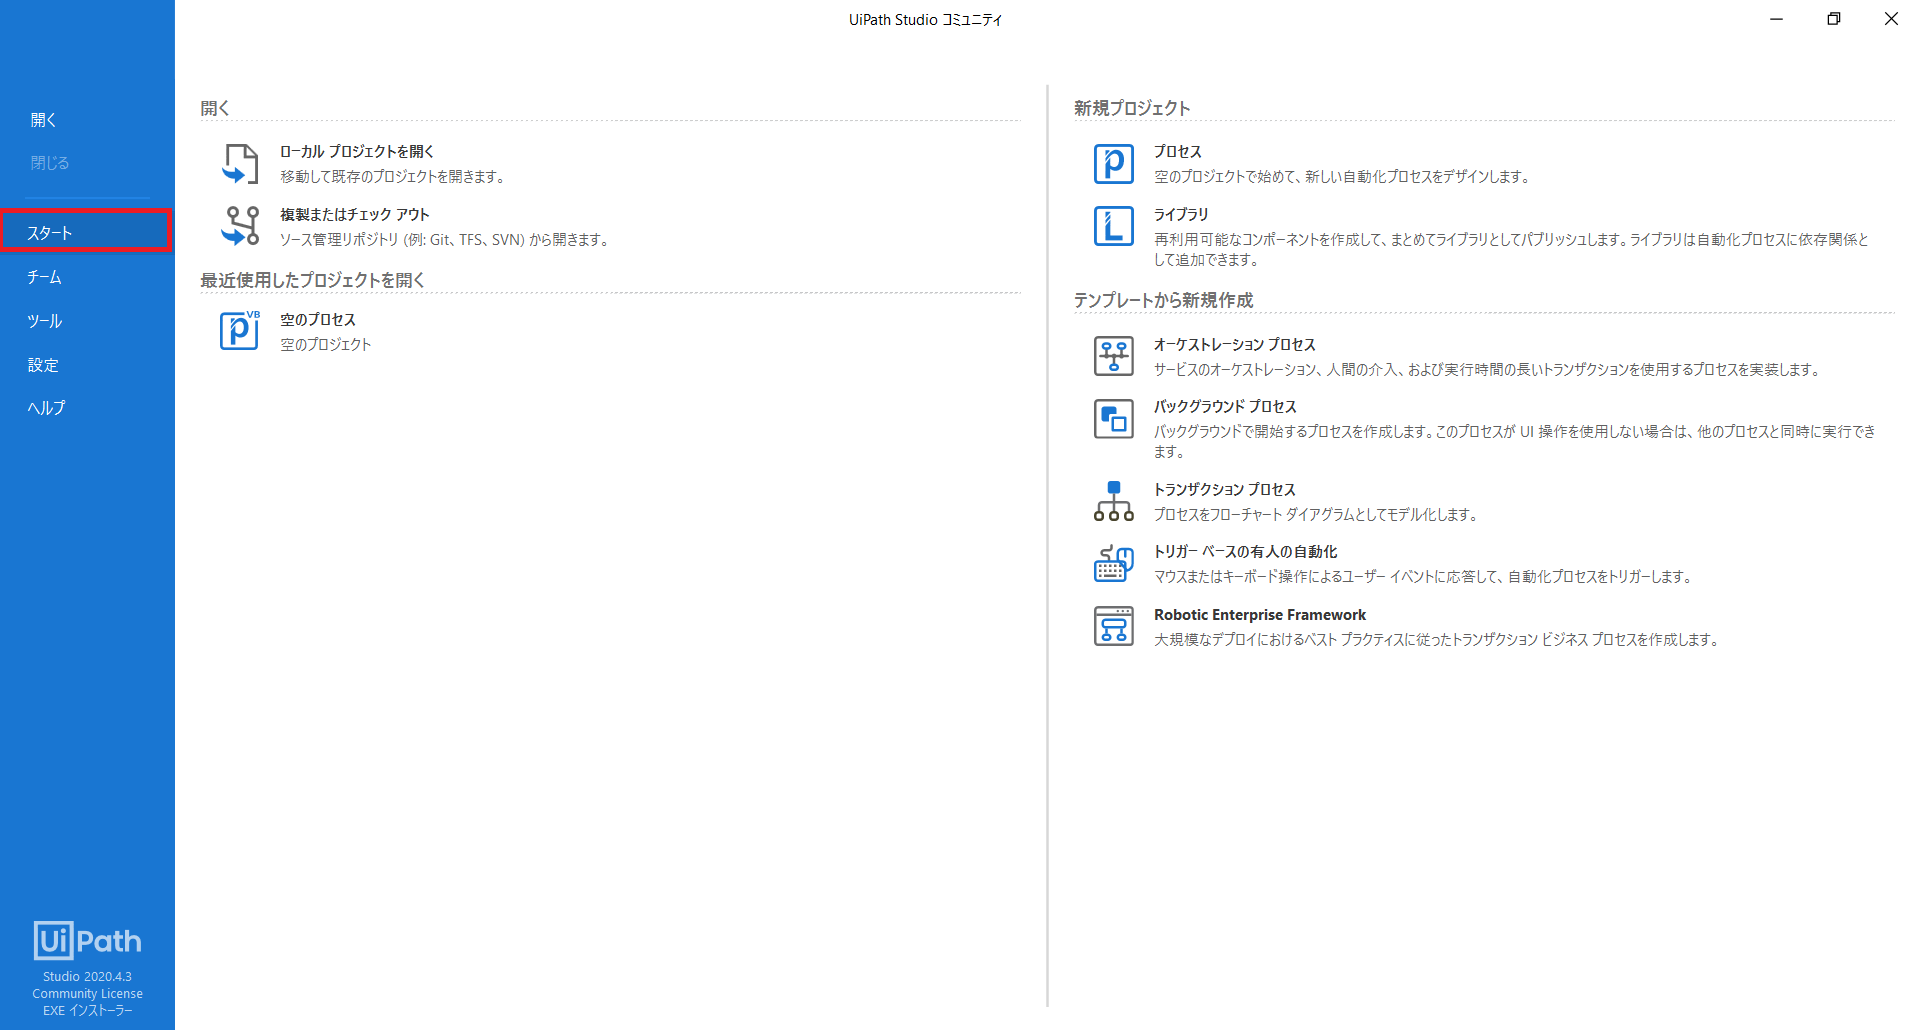The image size is (1920, 1030).
Task: Click EXE インストーラー text in sidebar
Action: pos(87,1011)
